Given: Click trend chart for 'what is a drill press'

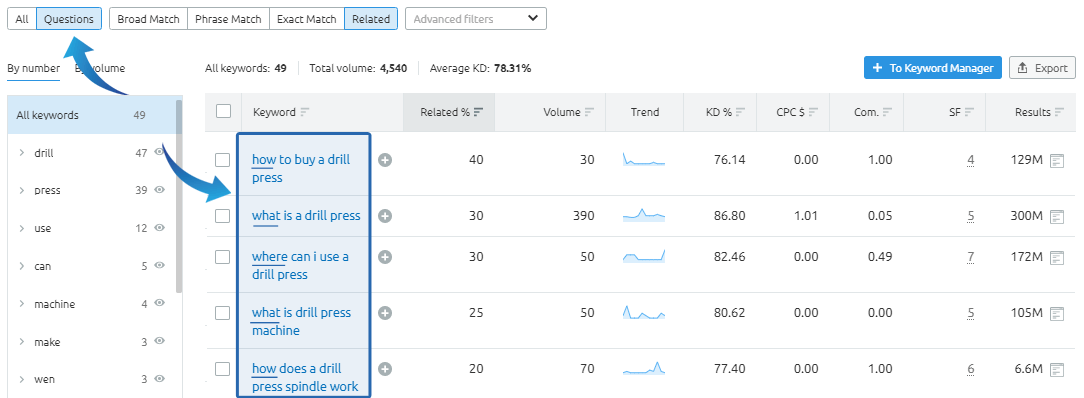Looking at the screenshot, I should point(644,215).
